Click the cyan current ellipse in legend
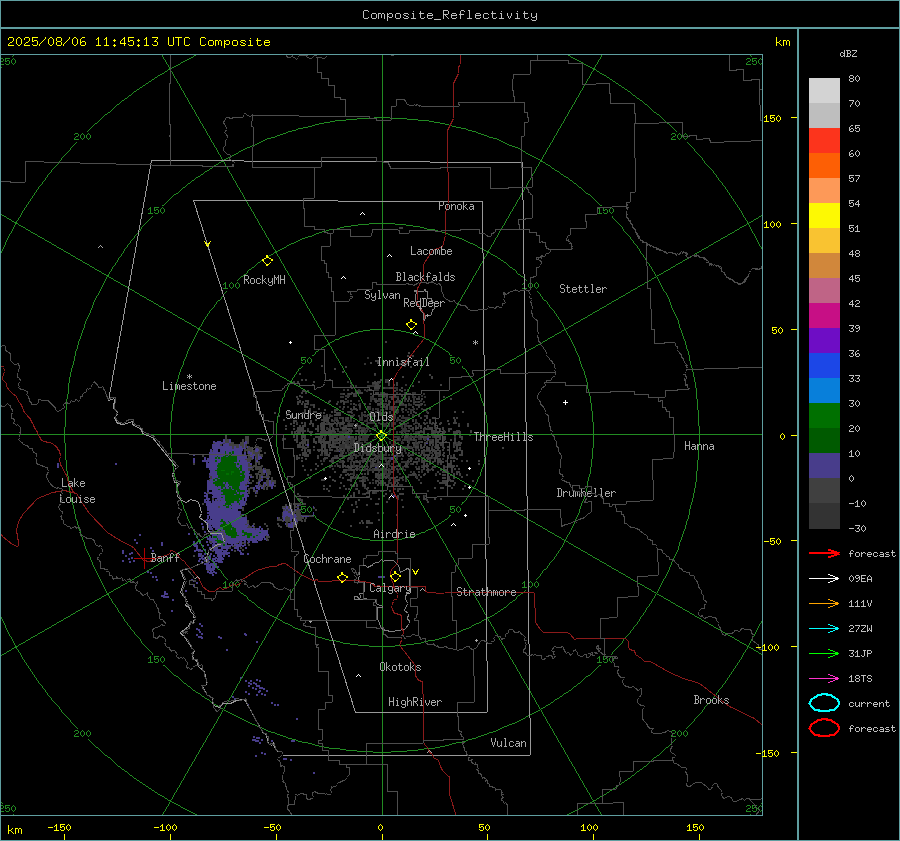The image size is (900, 841). click(x=824, y=703)
